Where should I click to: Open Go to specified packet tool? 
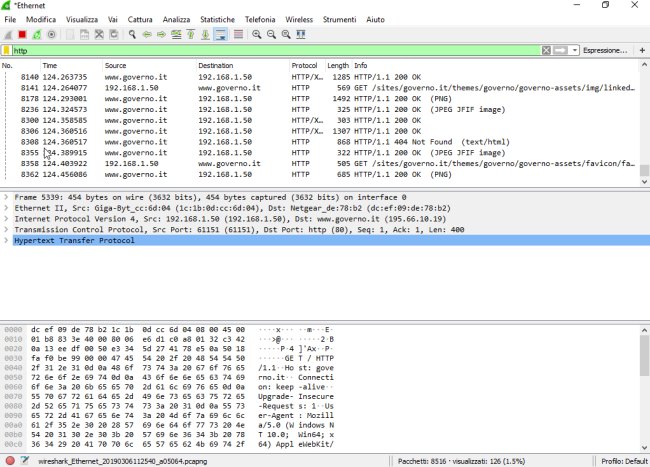(176, 34)
